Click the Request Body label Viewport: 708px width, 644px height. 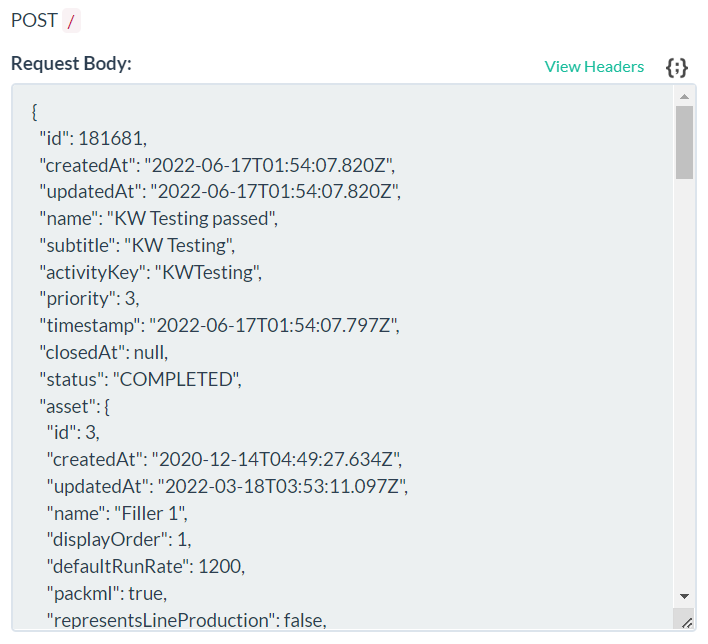pyautogui.click(x=71, y=64)
